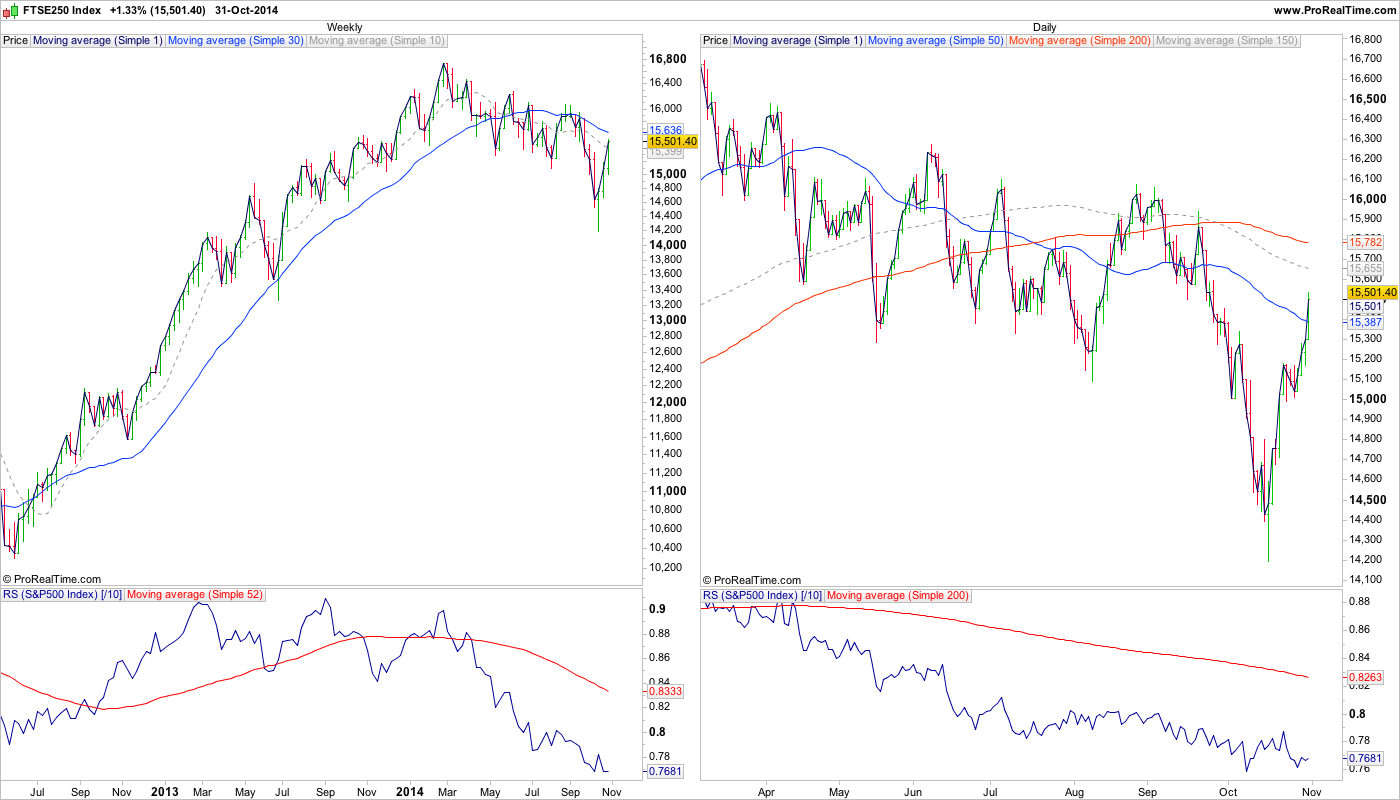Image resolution: width=1400 pixels, height=800 pixels.
Task: Click the 31-Oct-2014 date in the header
Action: point(247,10)
